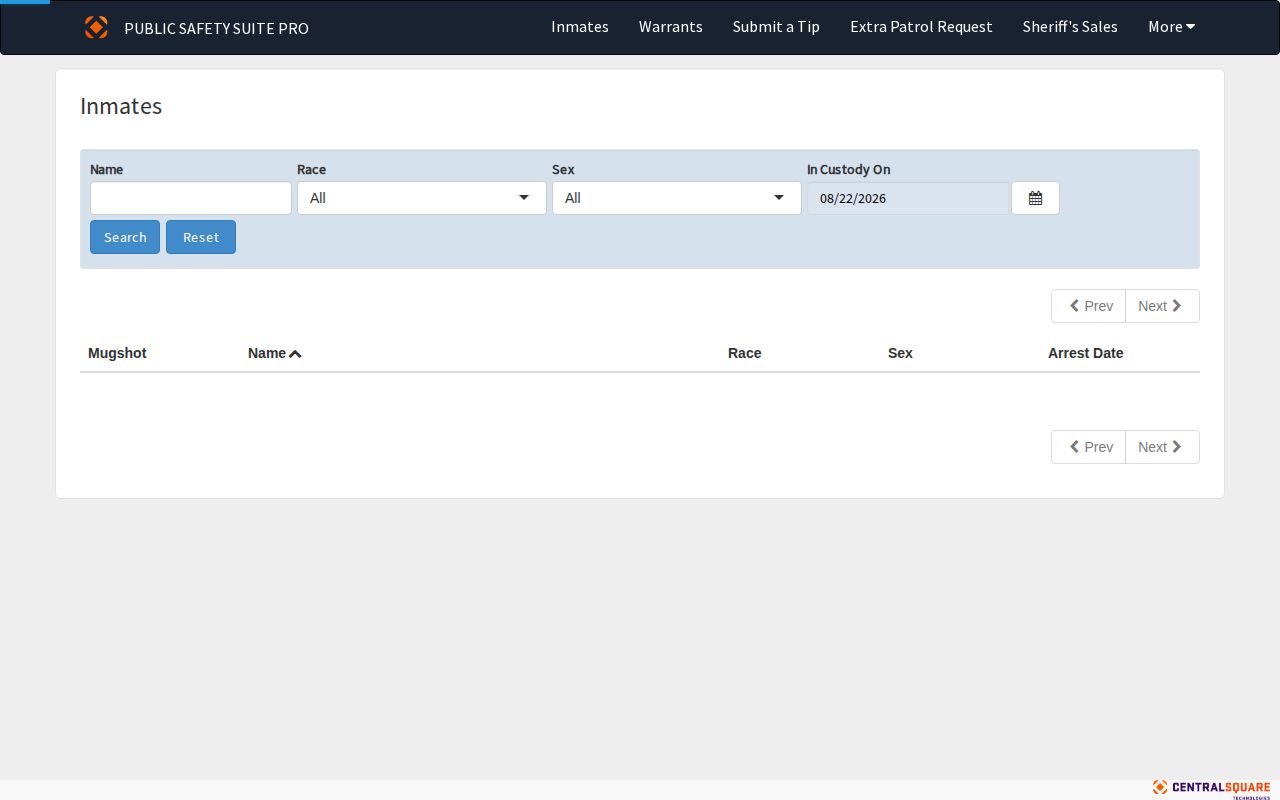This screenshot has height=800, width=1280.
Task: Expand the Sex dropdown
Action: [x=677, y=198]
